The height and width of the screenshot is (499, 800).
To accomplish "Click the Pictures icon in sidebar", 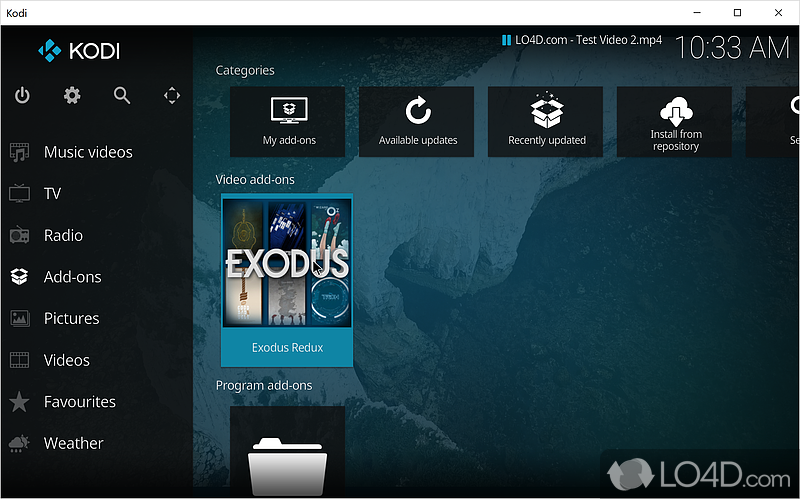I will [19, 318].
